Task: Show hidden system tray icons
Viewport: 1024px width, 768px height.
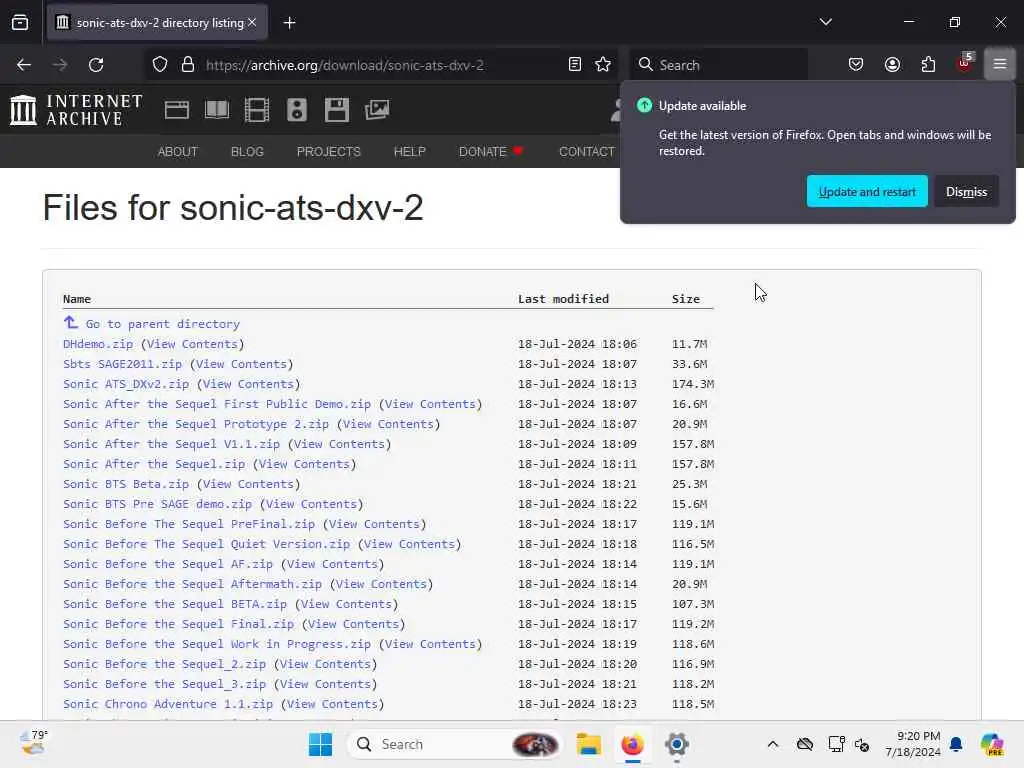Action: click(773, 744)
